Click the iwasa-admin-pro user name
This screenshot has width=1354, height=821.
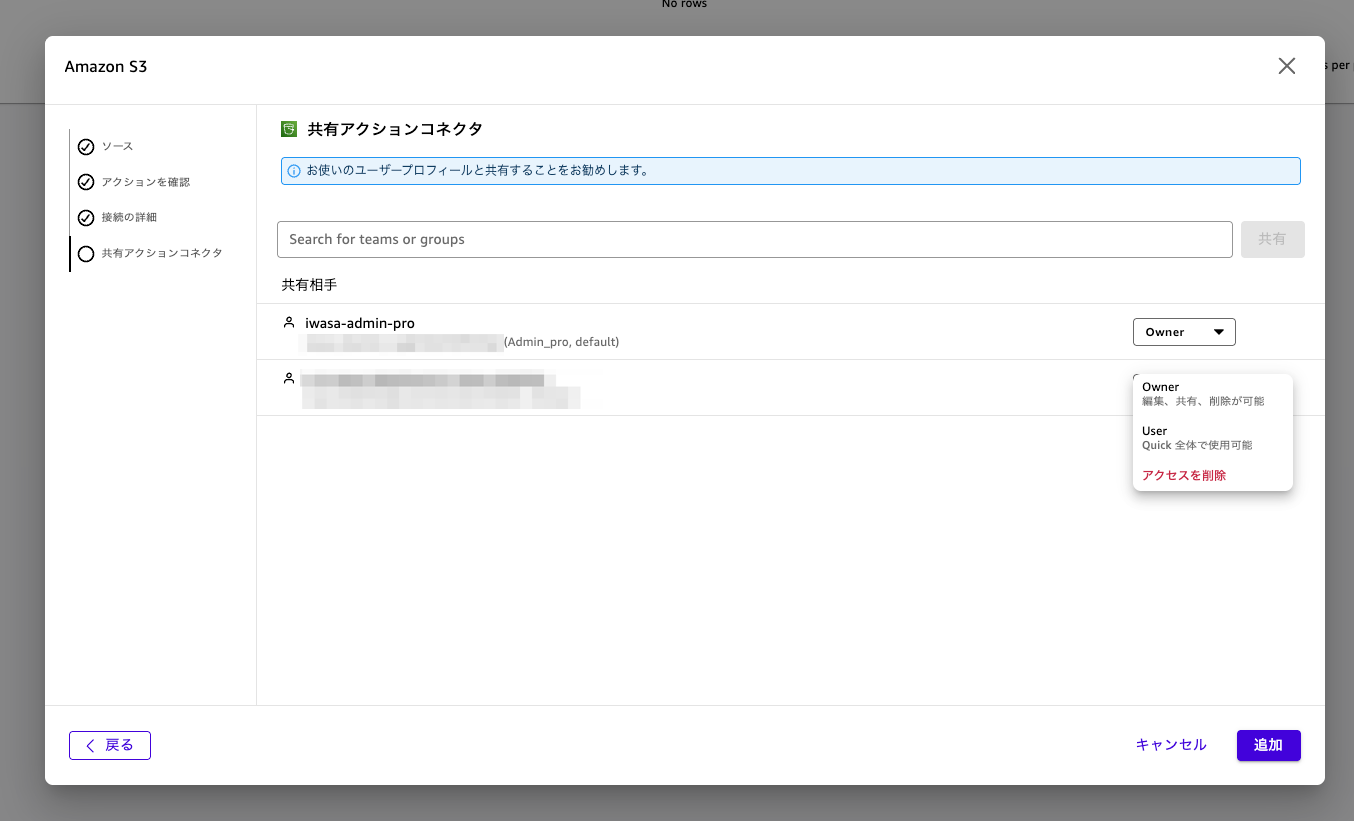[360, 323]
